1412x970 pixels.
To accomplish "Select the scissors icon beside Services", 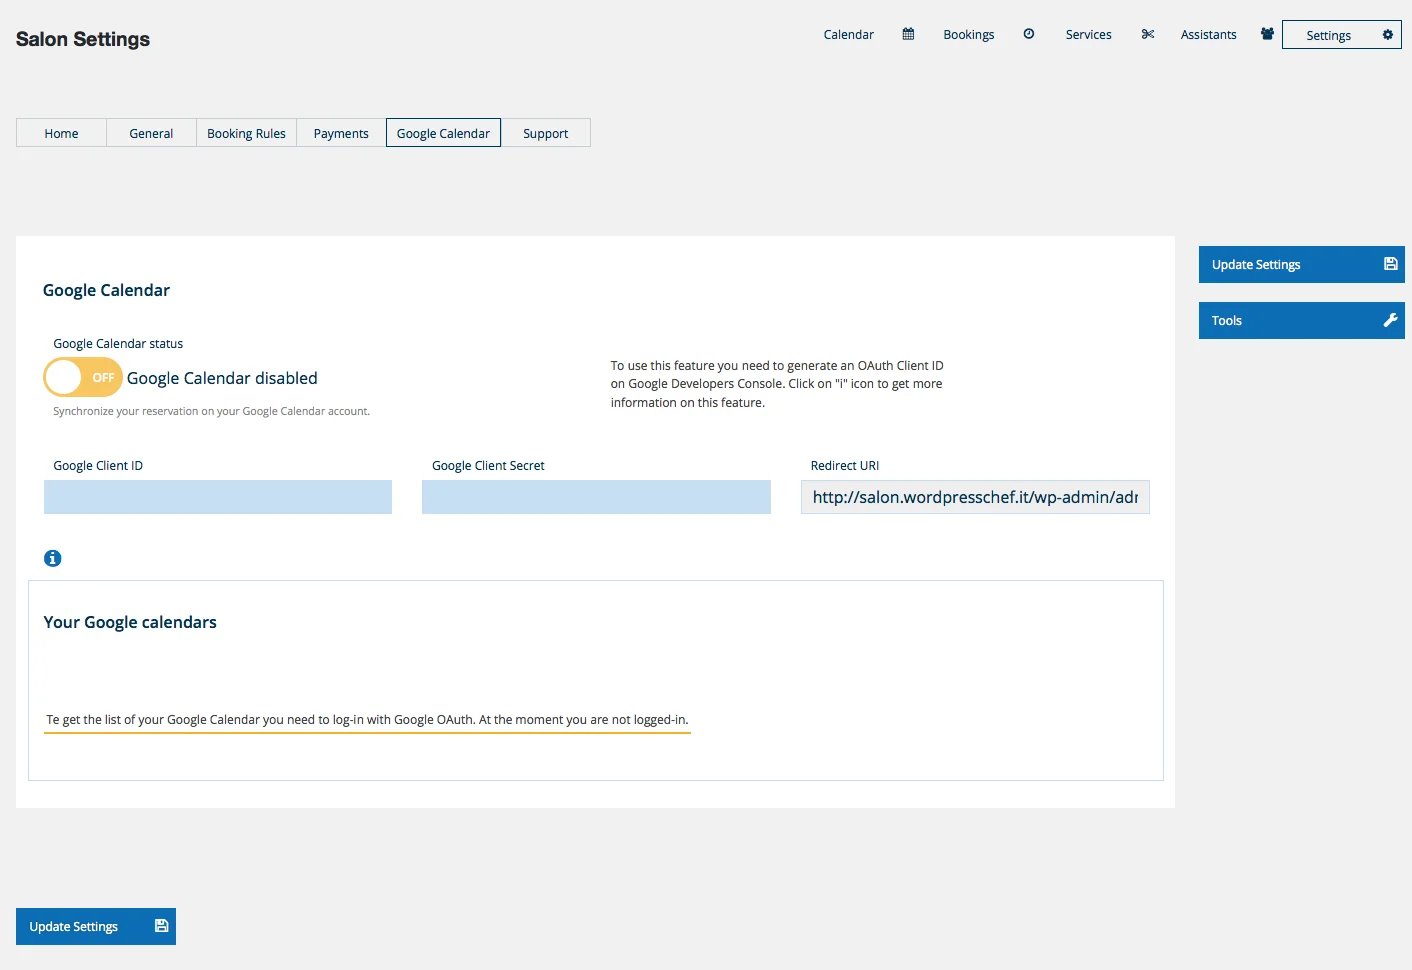I will click(1147, 34).
